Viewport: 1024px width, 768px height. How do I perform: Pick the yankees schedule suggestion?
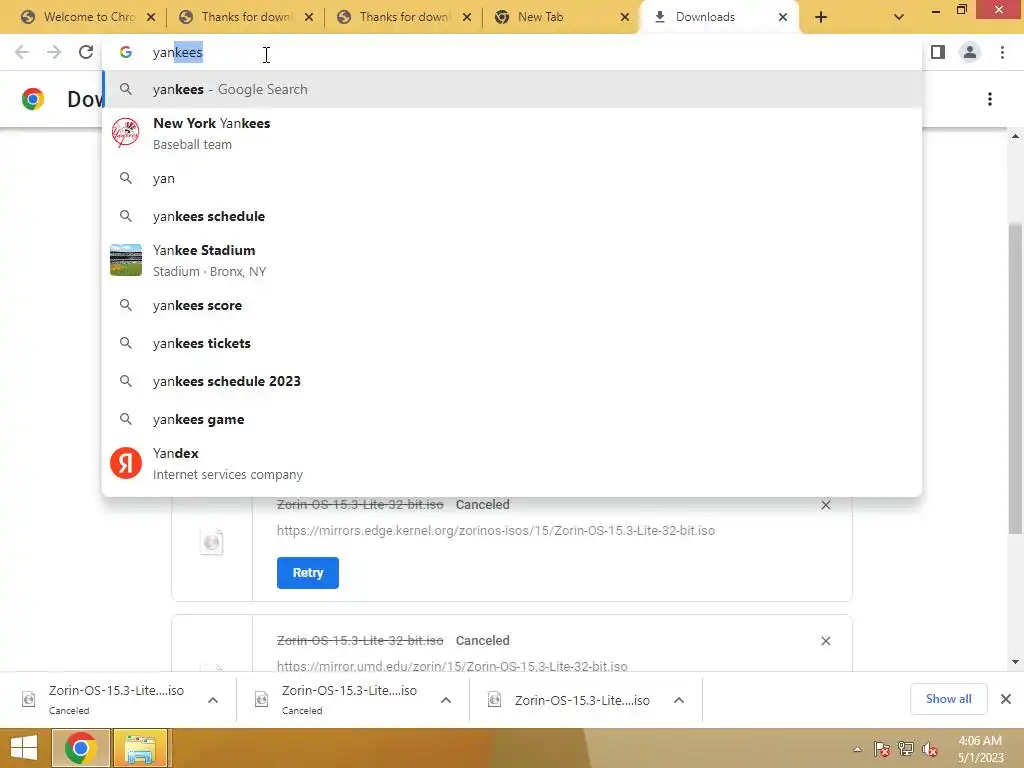pyautogui.click(x=512, y=216)
